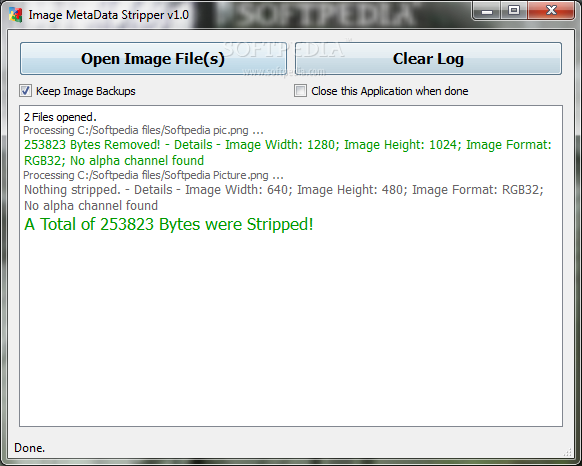Maximize the Image MetaData Stripper window

pyautogui.click(x=514, y=11)
